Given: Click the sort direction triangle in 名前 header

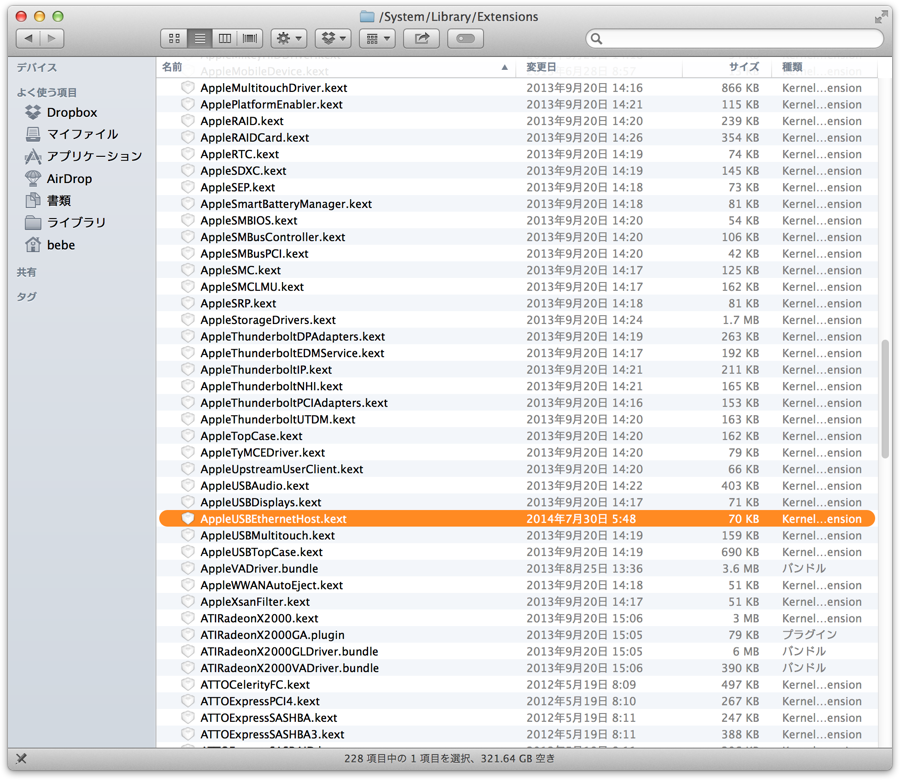Looking at the screenshot, I should point(505,67).
